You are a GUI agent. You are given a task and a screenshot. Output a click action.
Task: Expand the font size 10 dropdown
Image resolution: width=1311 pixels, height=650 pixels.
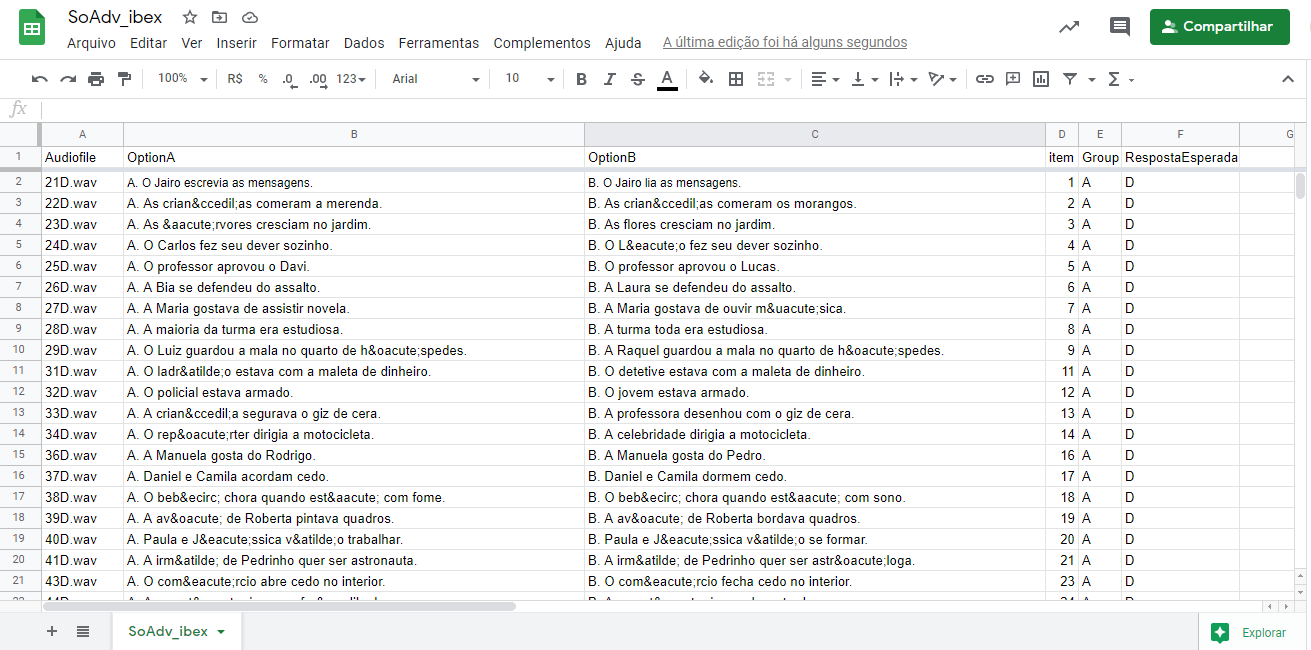(x=529, y=79)
